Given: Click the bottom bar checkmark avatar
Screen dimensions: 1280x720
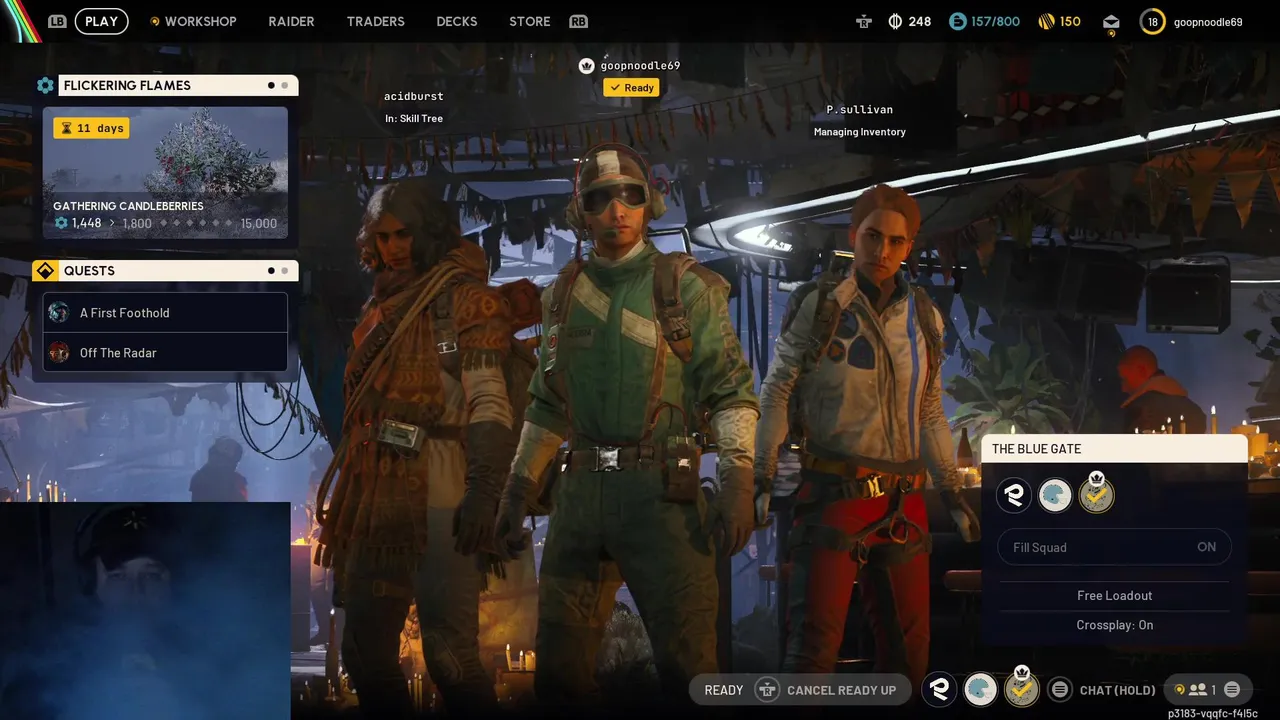Looking at the screenshot, I should point(1022,689).
